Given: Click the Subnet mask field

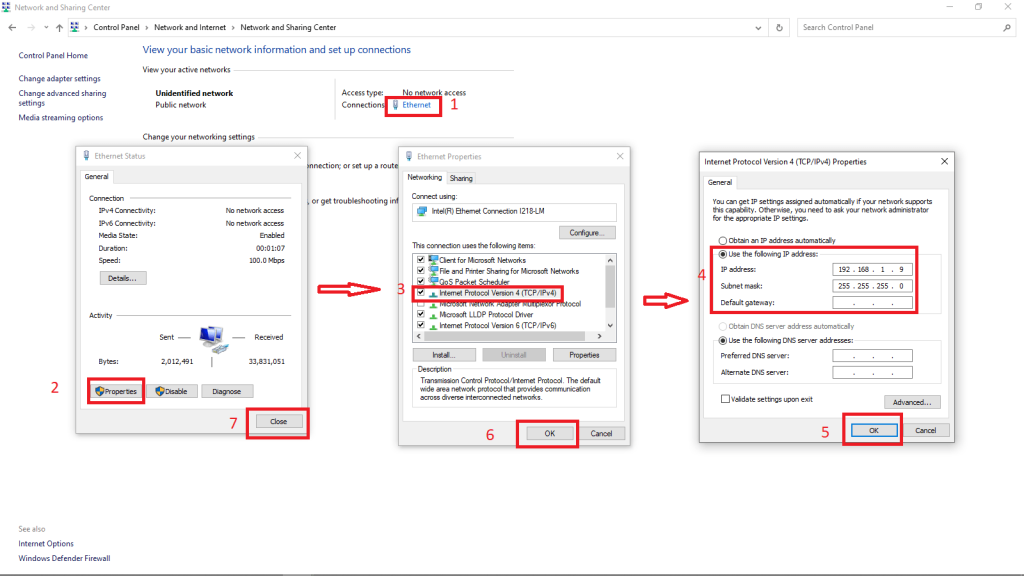Looking at the screenshot, I should click(x=872, y=286).
